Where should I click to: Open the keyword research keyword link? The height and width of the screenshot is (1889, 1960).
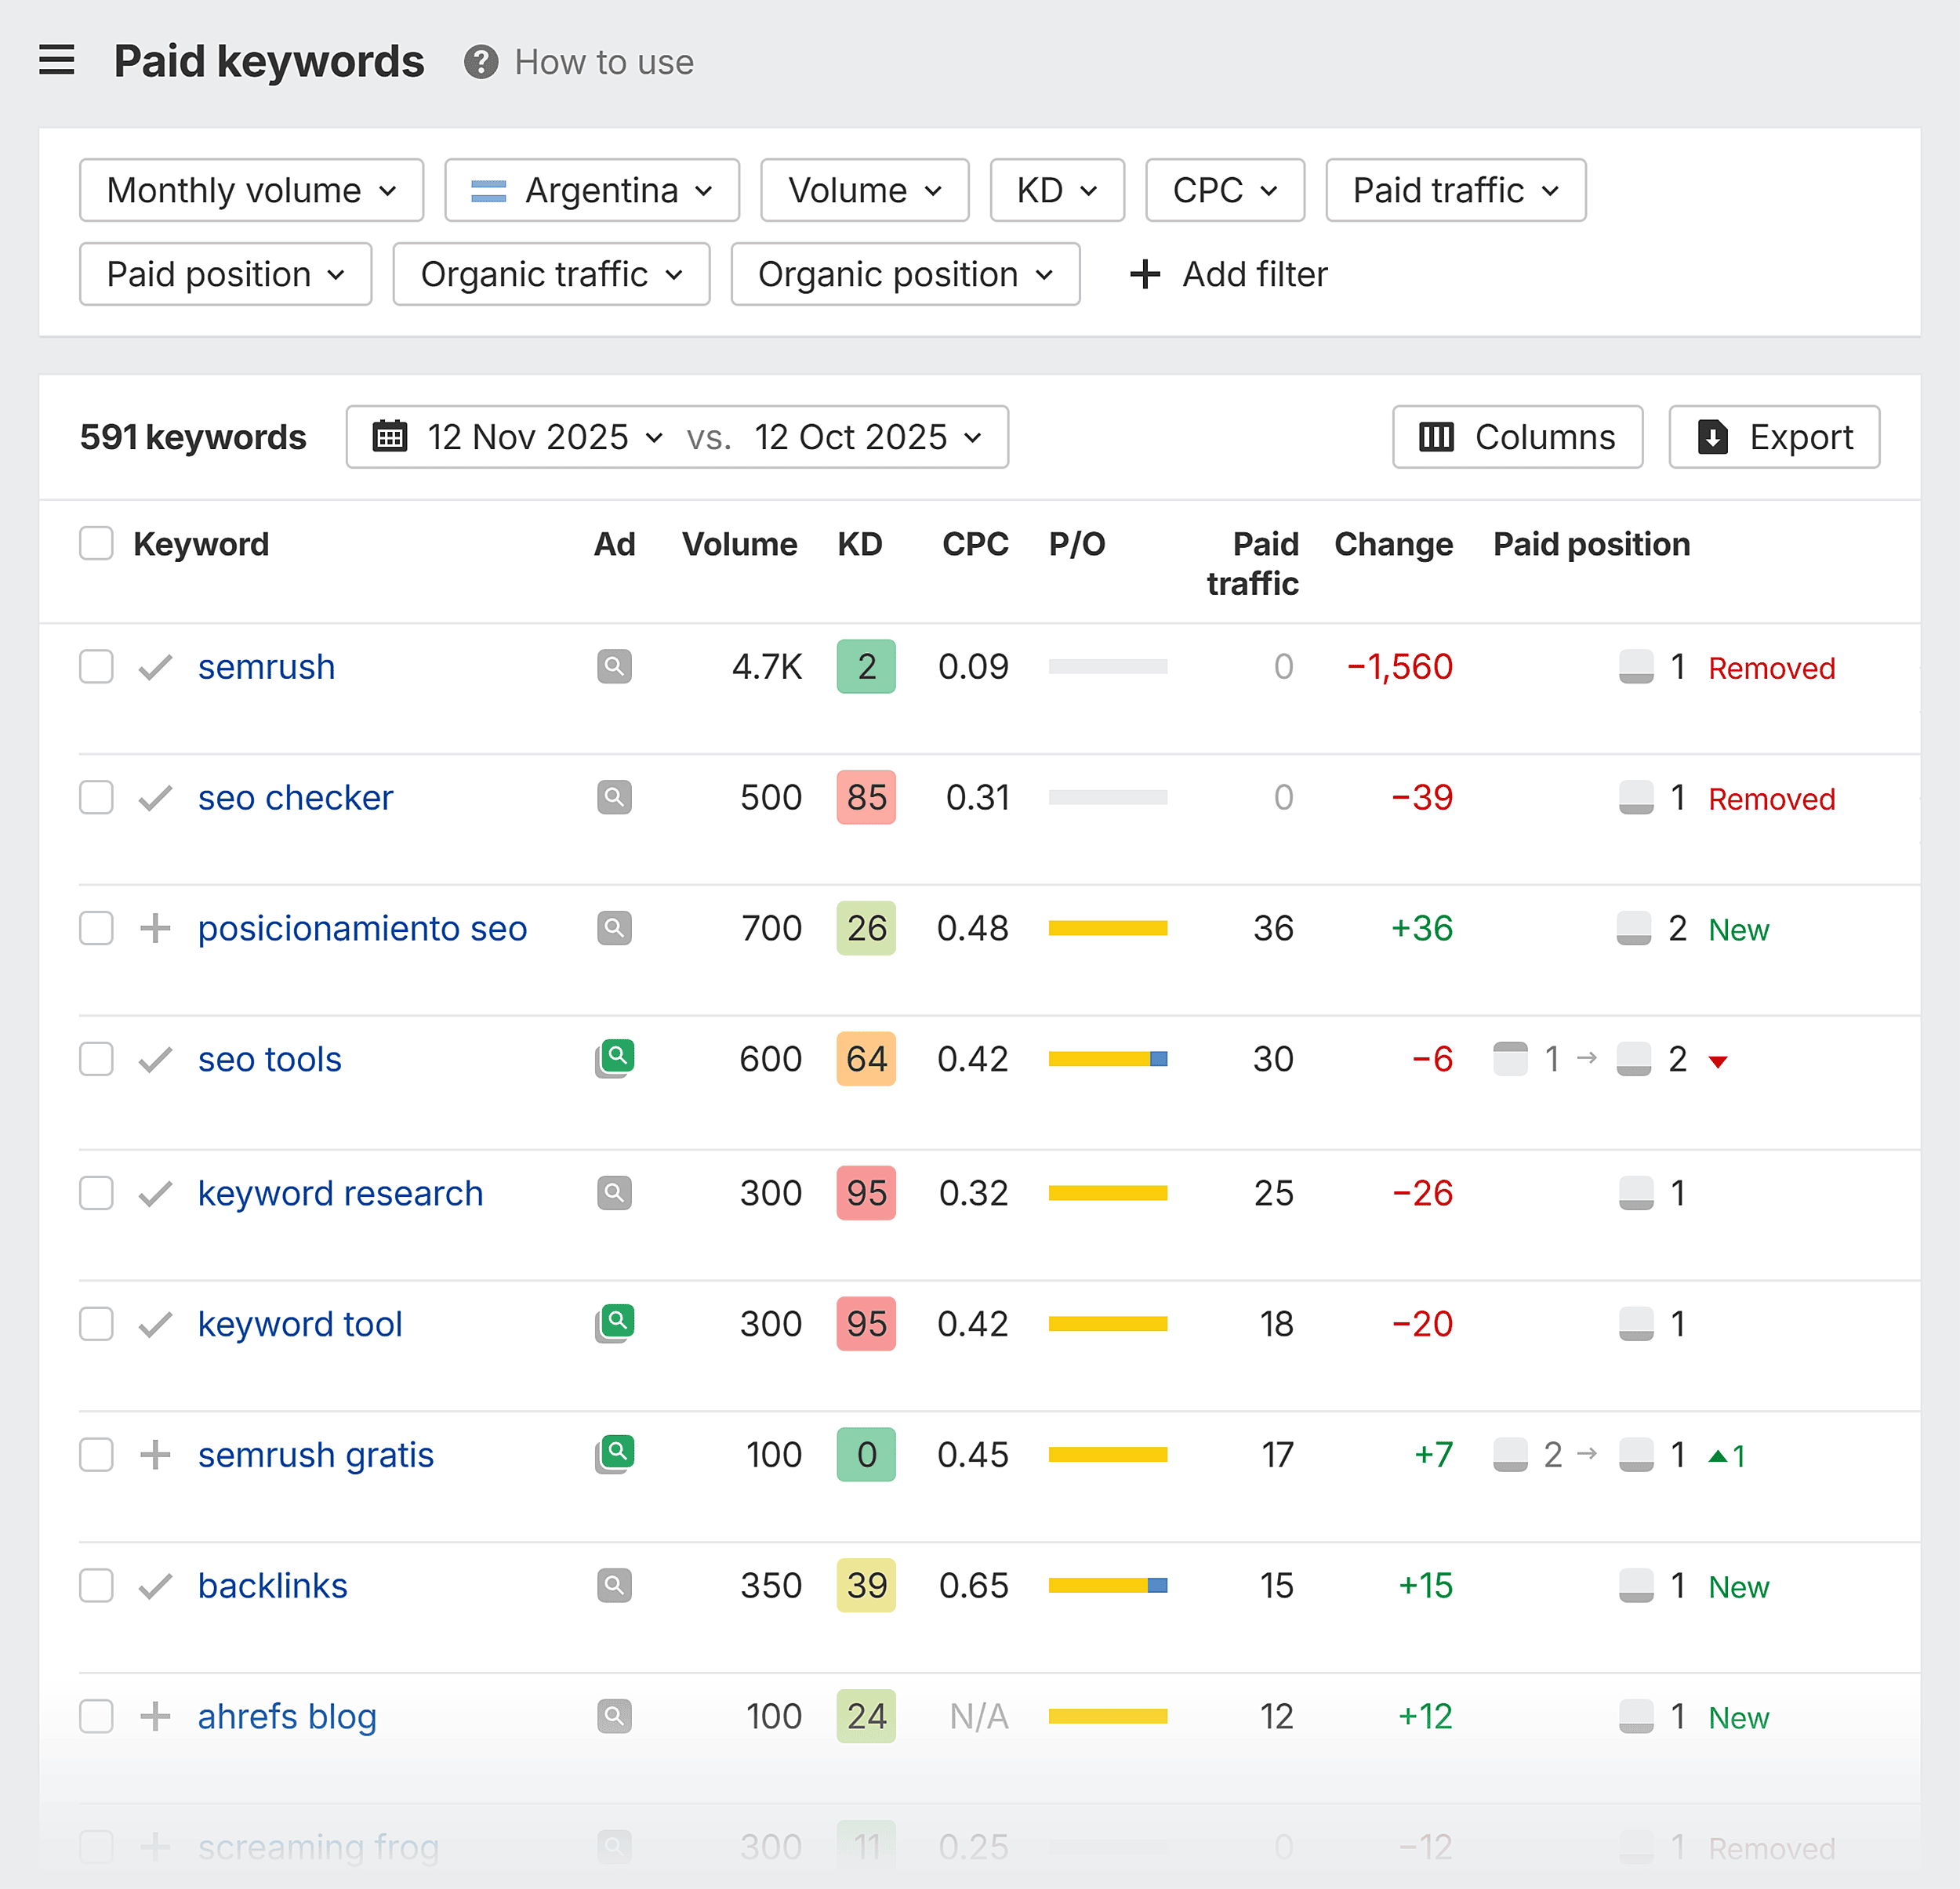pyautogui.click(x=340, y=1192)
